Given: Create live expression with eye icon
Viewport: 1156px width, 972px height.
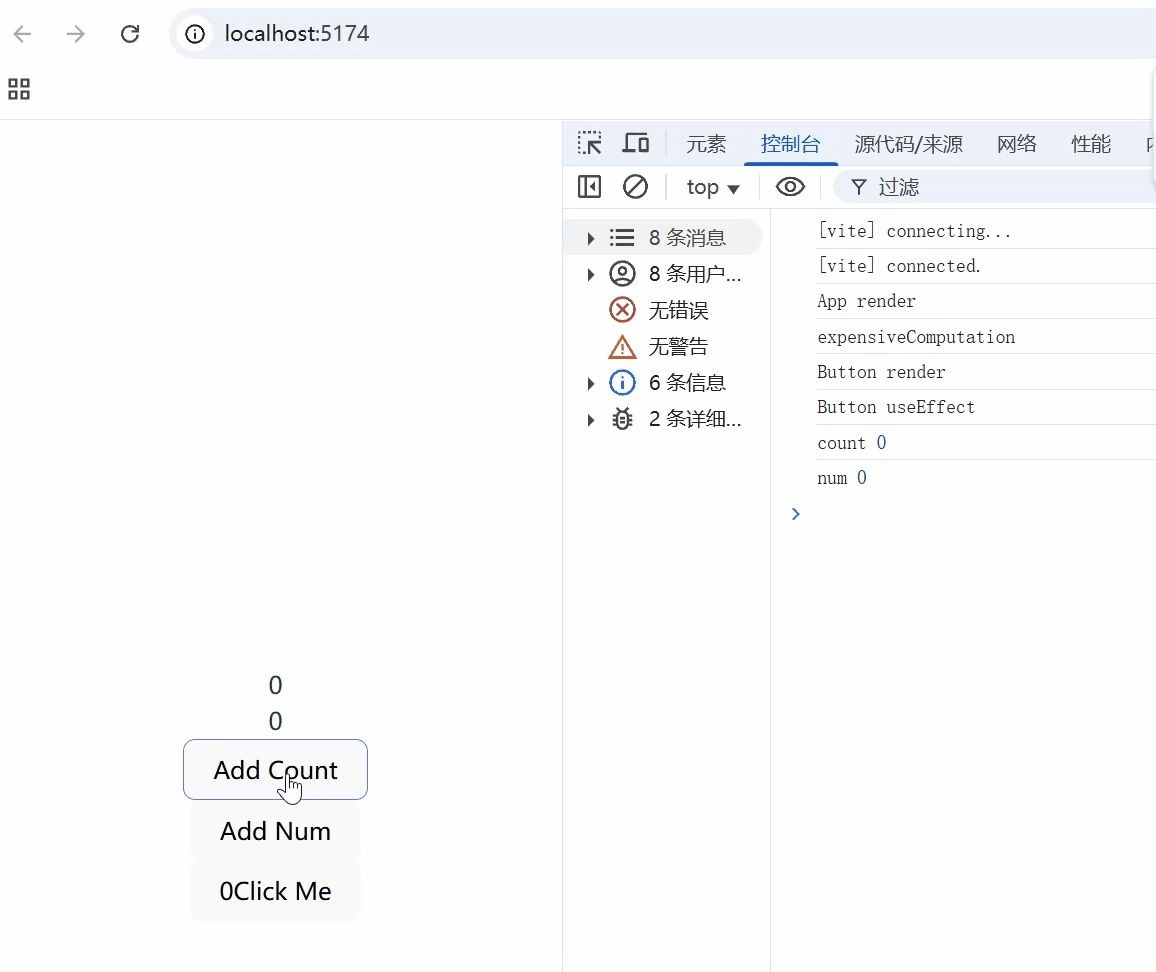Looking at the screenshot, I should click(790, 187).
